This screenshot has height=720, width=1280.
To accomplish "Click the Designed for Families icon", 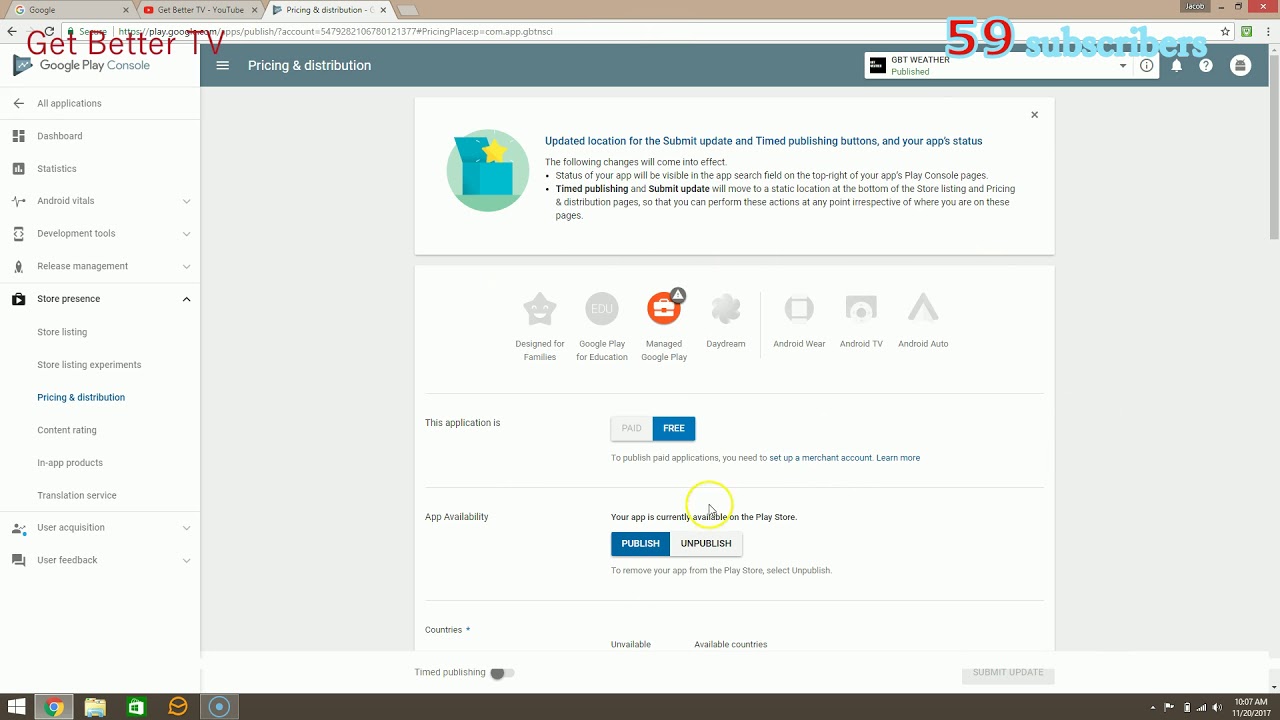I will (540, 309).
